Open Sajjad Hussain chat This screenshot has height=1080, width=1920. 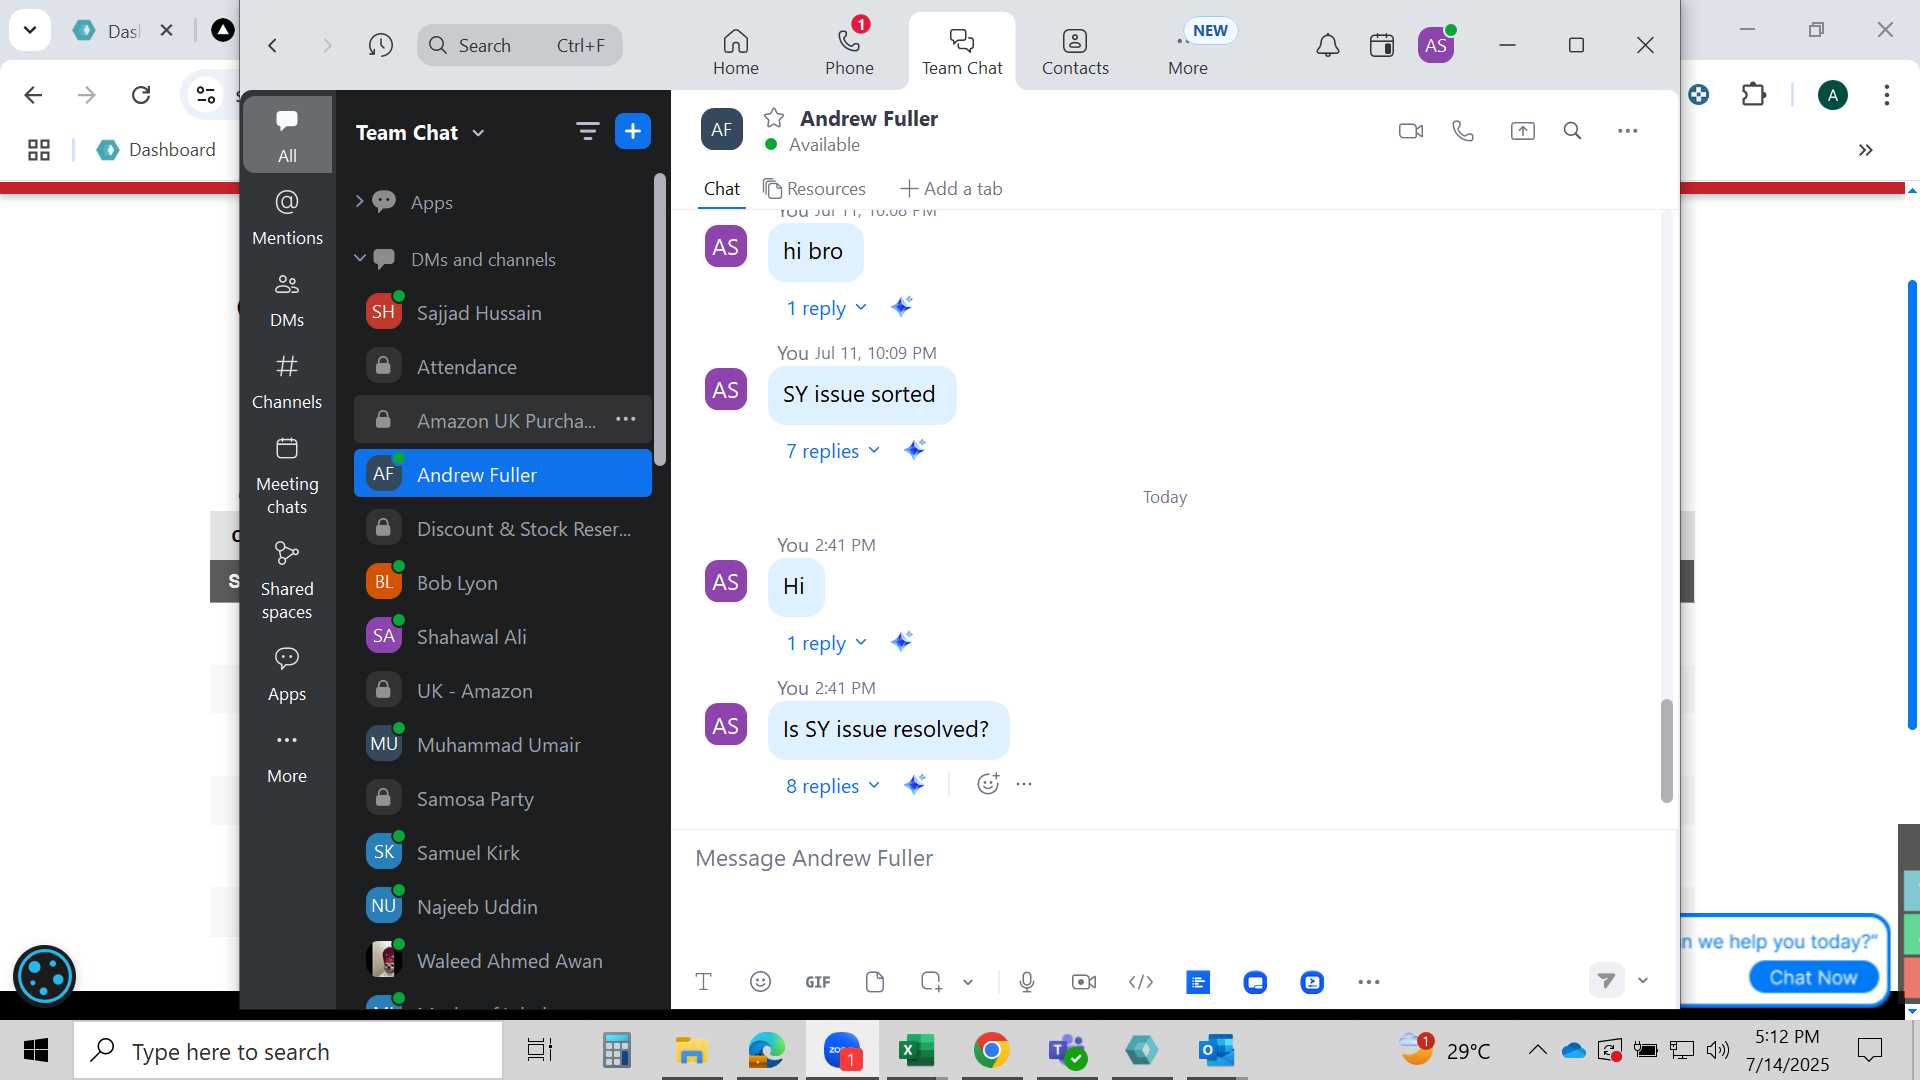pos(502,312)
